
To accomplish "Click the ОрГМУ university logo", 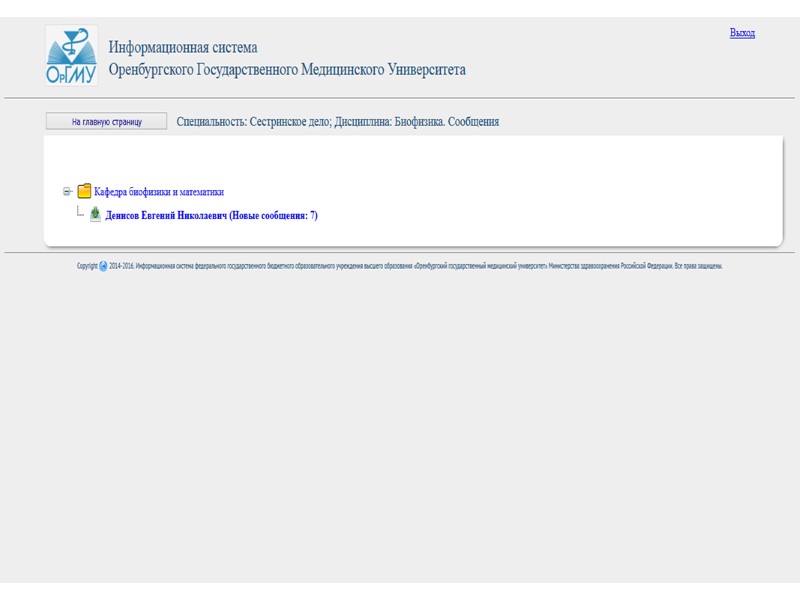I will 71,56.
